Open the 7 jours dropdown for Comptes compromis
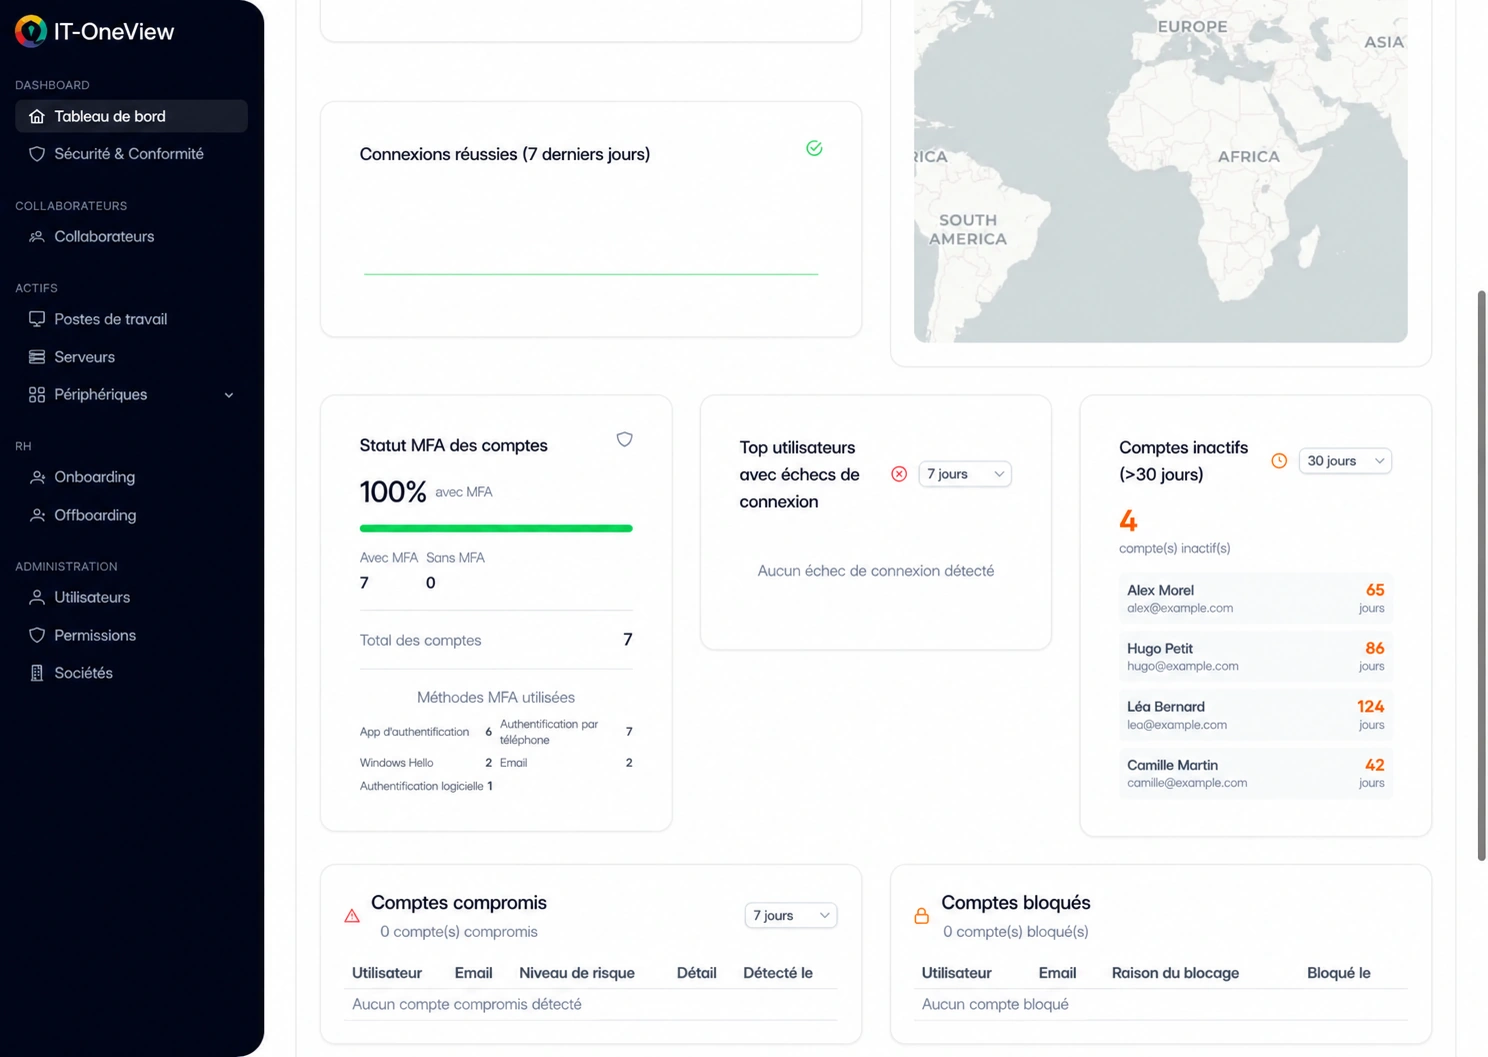The image size is (1488, 1057). [791, 915]
